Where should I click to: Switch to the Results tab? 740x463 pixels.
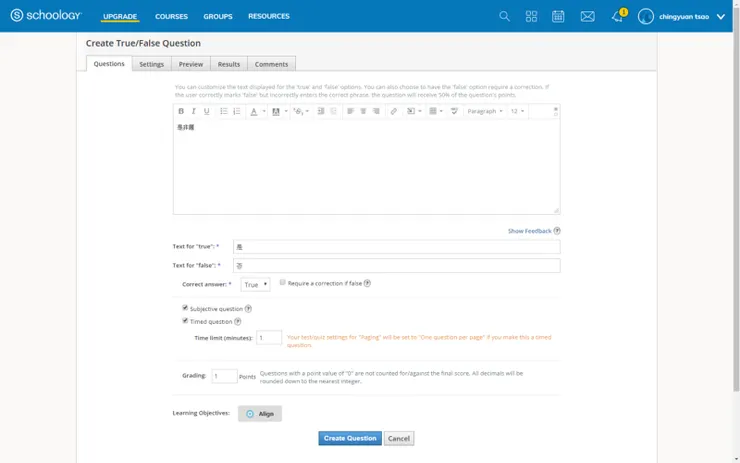point(229,64)
